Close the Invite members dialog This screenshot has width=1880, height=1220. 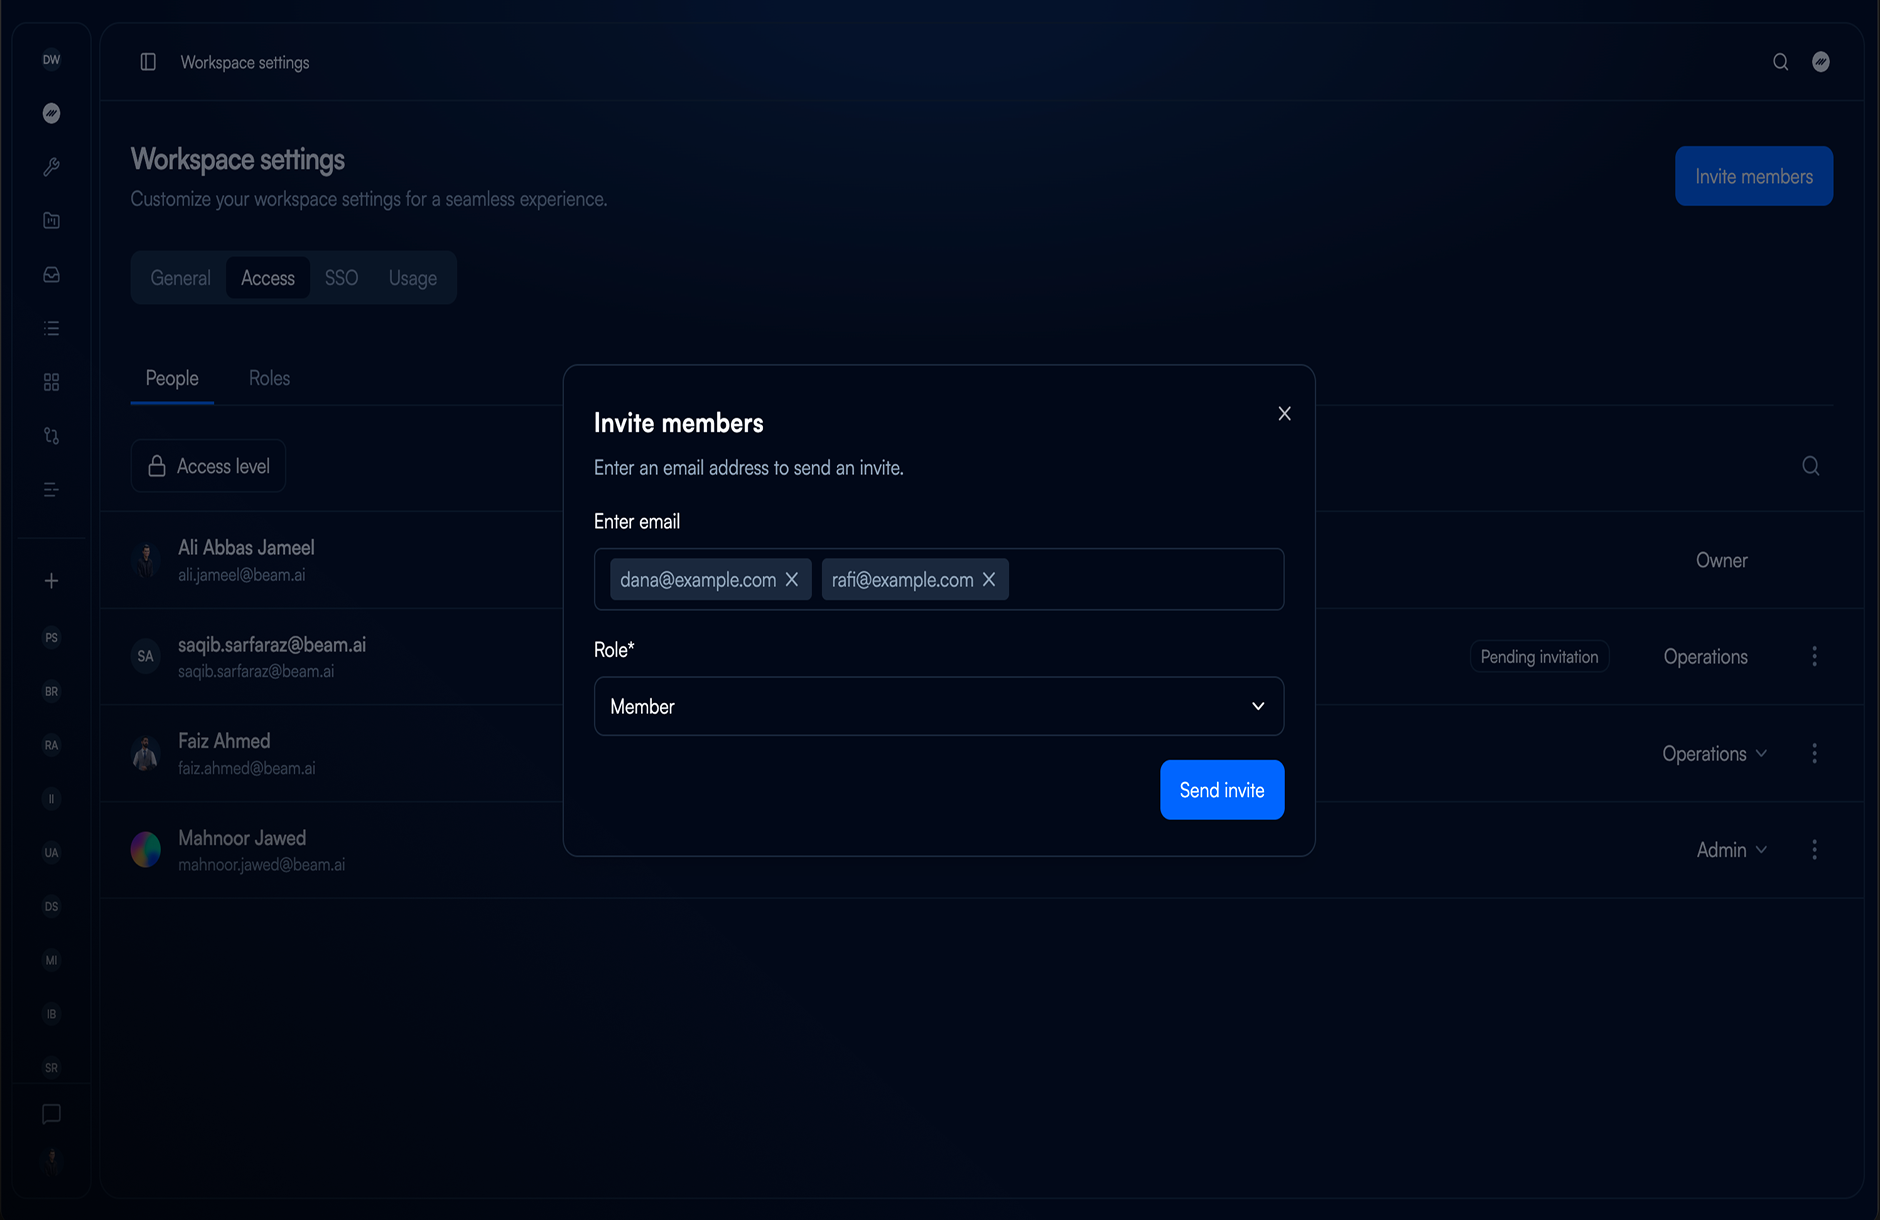pyautogui.click(x=1284, y=414)
